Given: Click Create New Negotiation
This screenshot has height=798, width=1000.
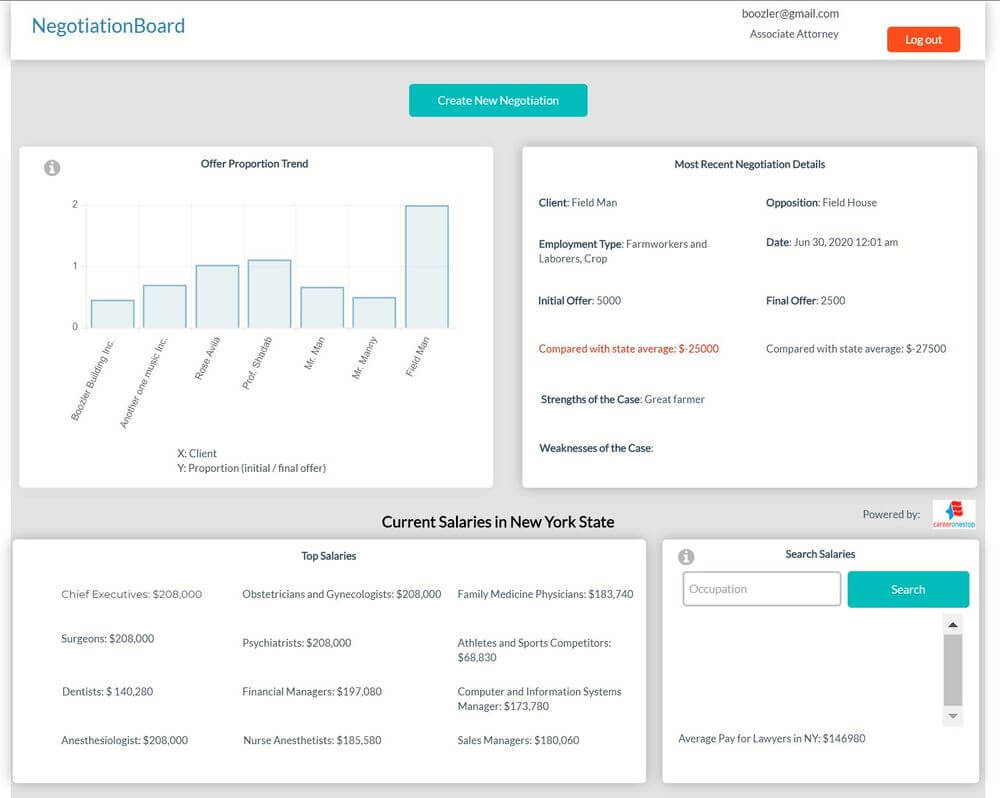Looking at the screenshot, I should click(497, 100).
